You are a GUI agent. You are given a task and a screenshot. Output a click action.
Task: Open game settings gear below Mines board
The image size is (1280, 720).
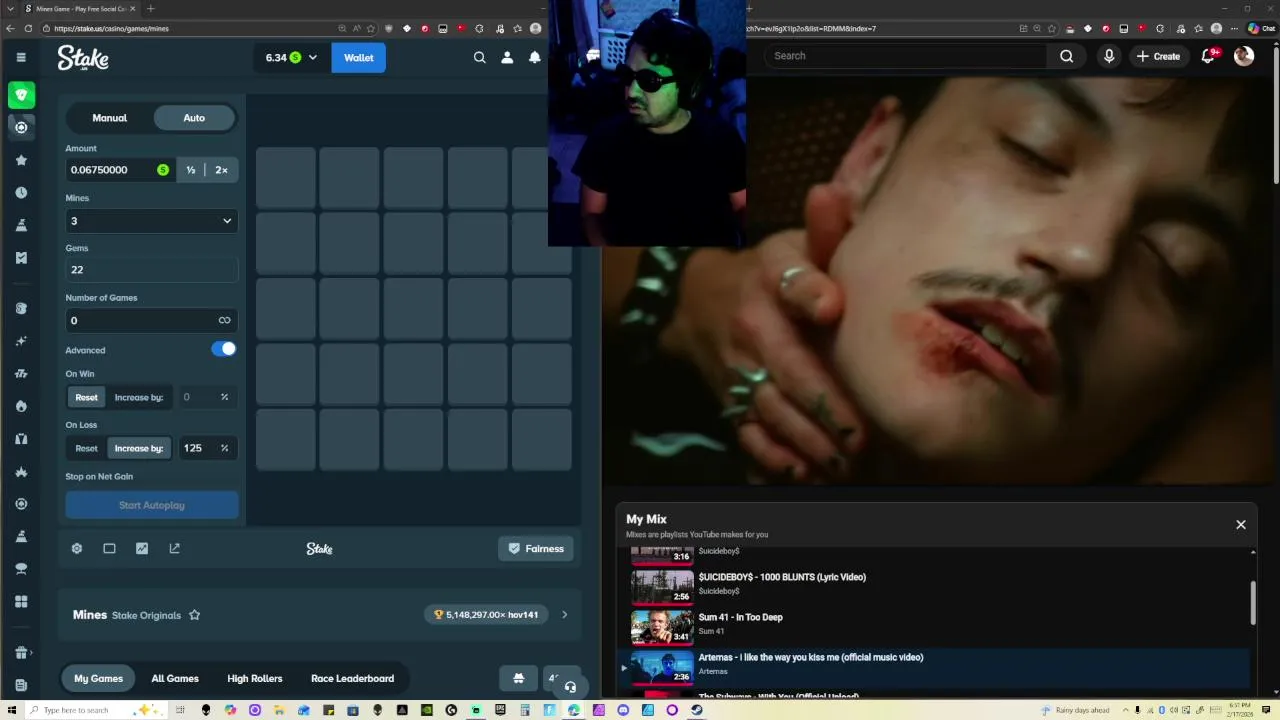(77, 548)
